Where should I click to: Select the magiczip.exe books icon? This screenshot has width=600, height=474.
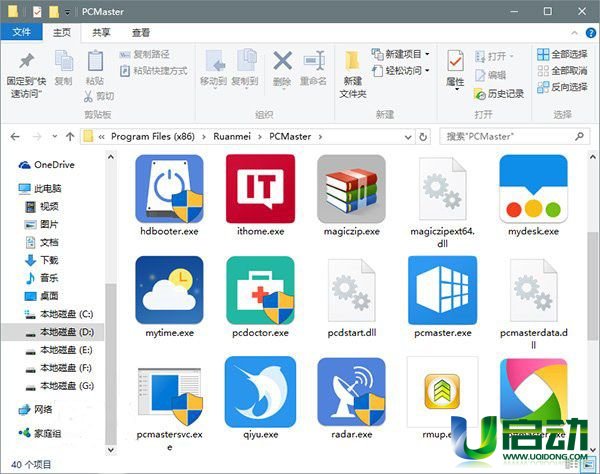[351, 189]
